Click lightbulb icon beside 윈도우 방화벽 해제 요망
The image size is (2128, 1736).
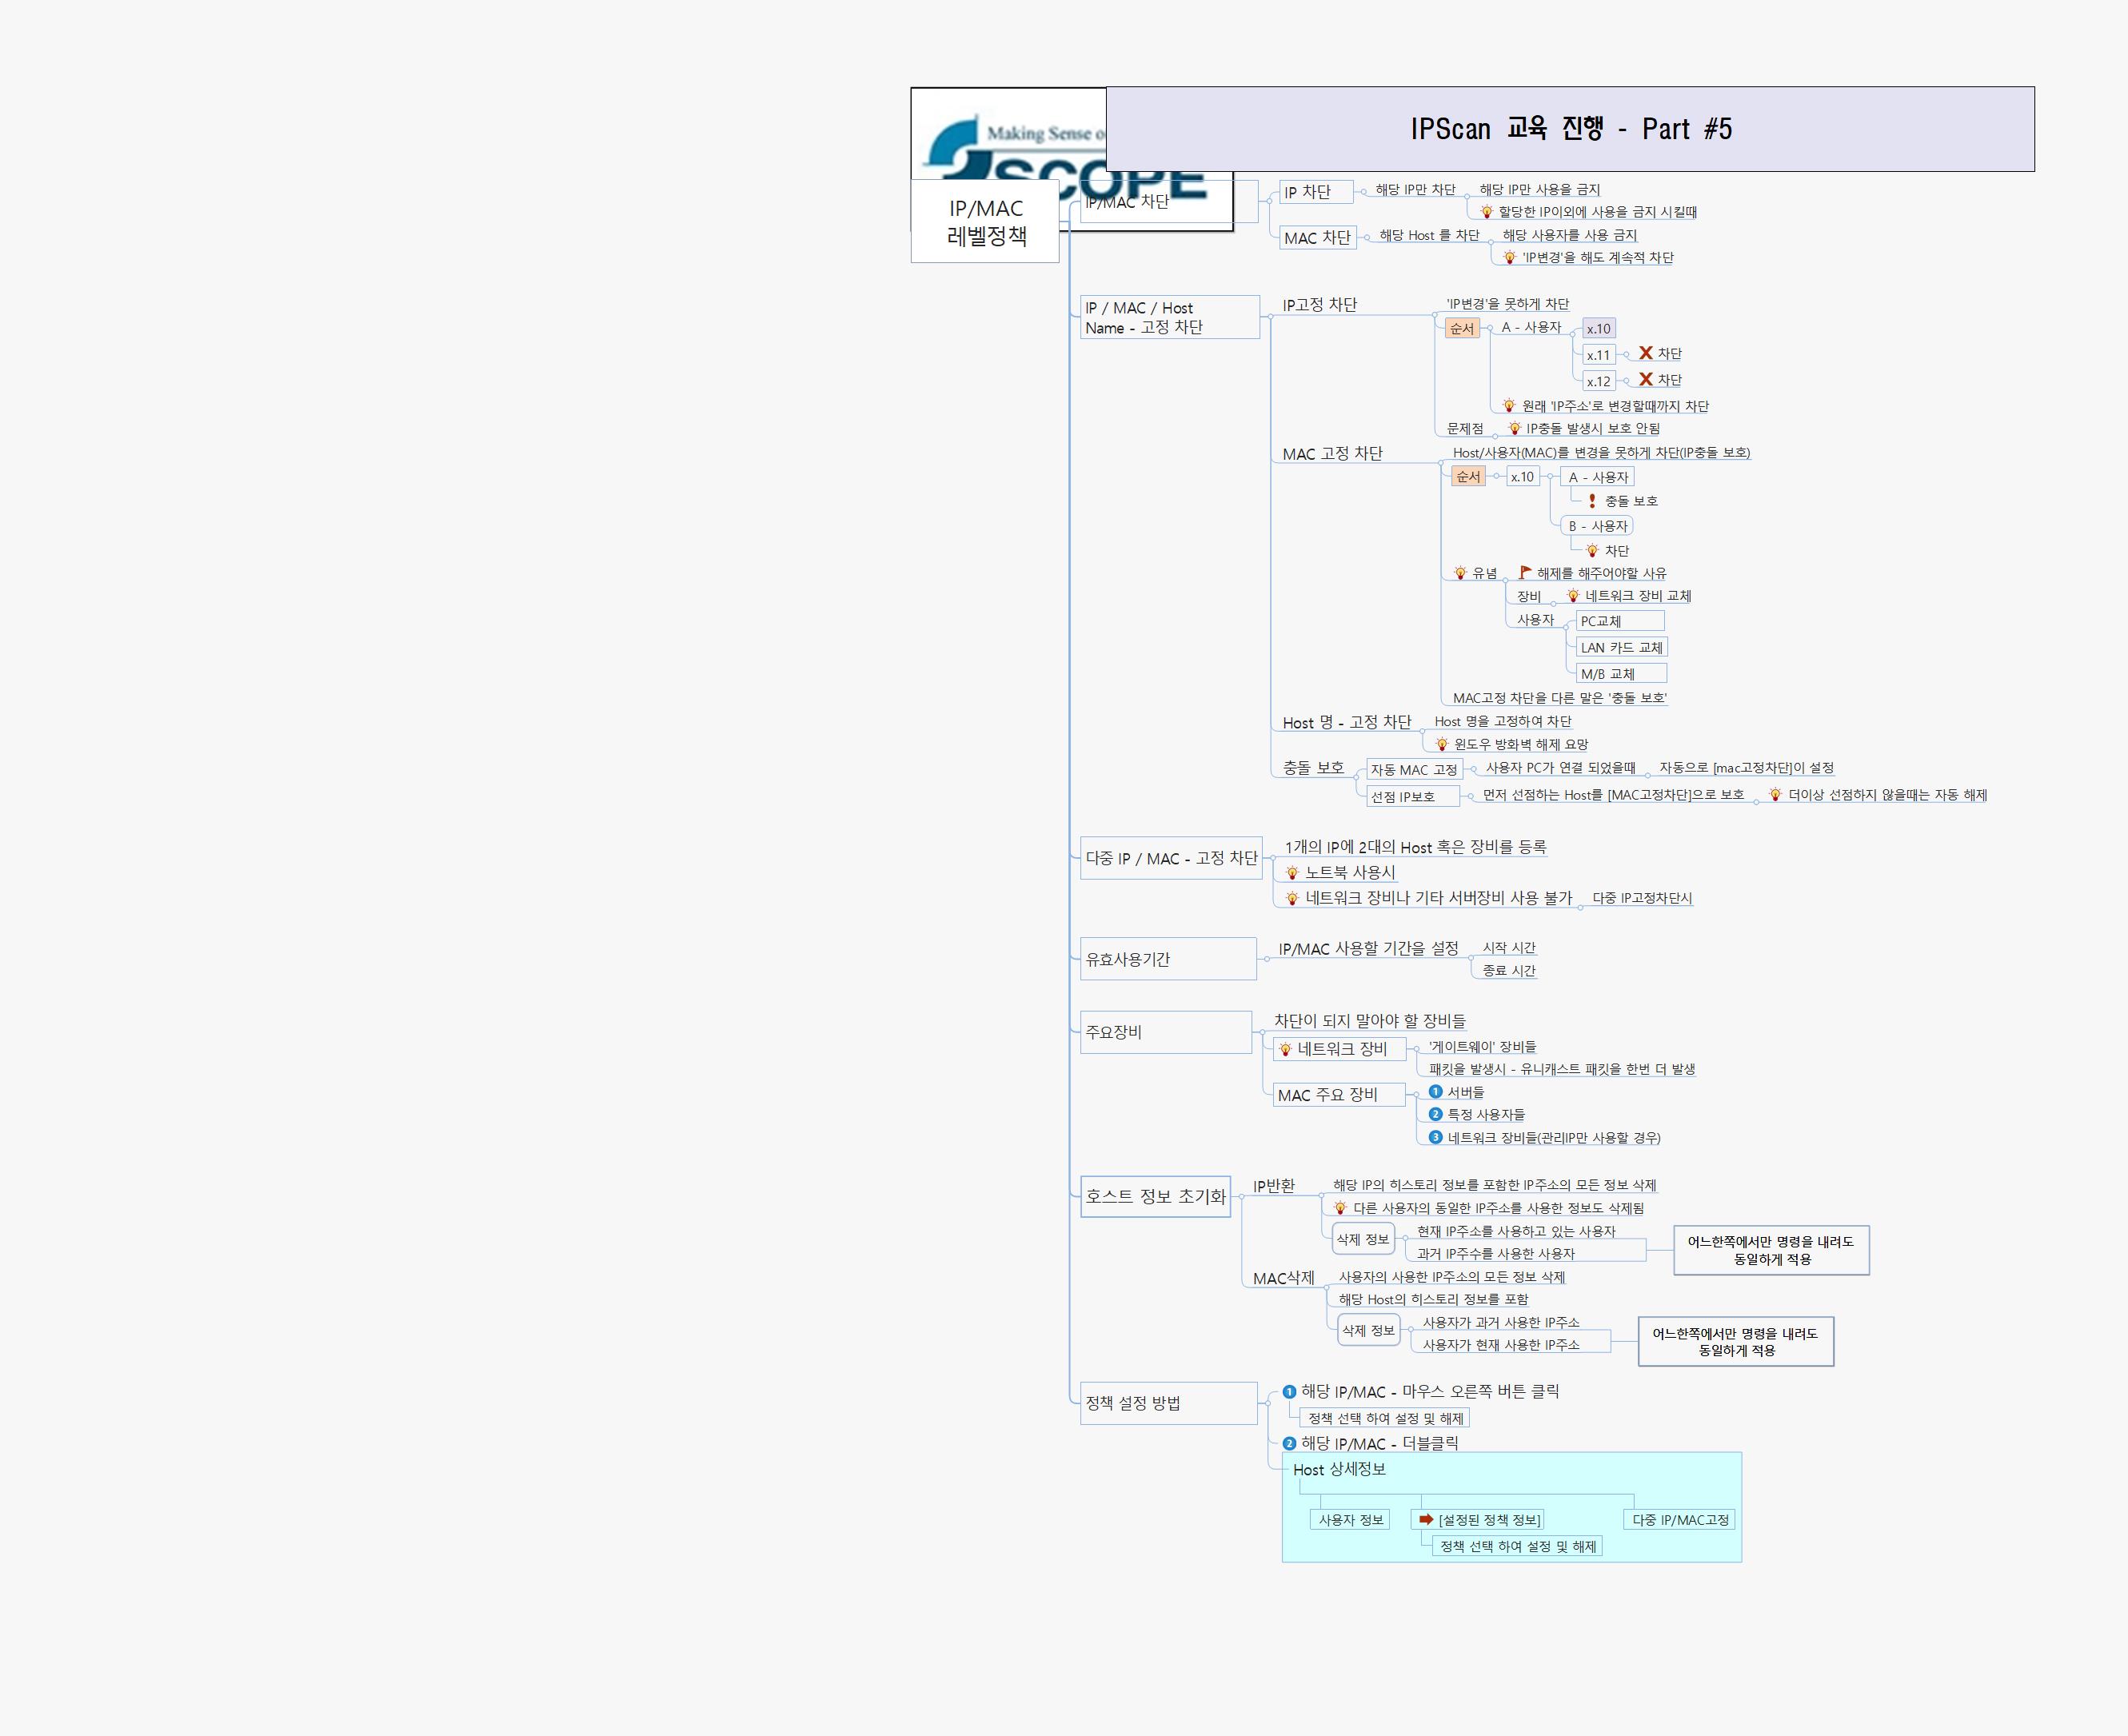pyautogui.click(x=1442, y=744)
